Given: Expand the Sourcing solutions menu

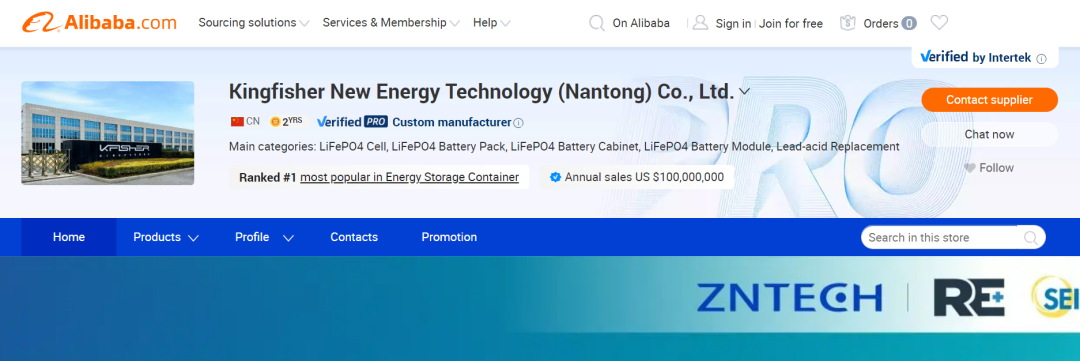Looking at the screenshot, I should (254, 23).
